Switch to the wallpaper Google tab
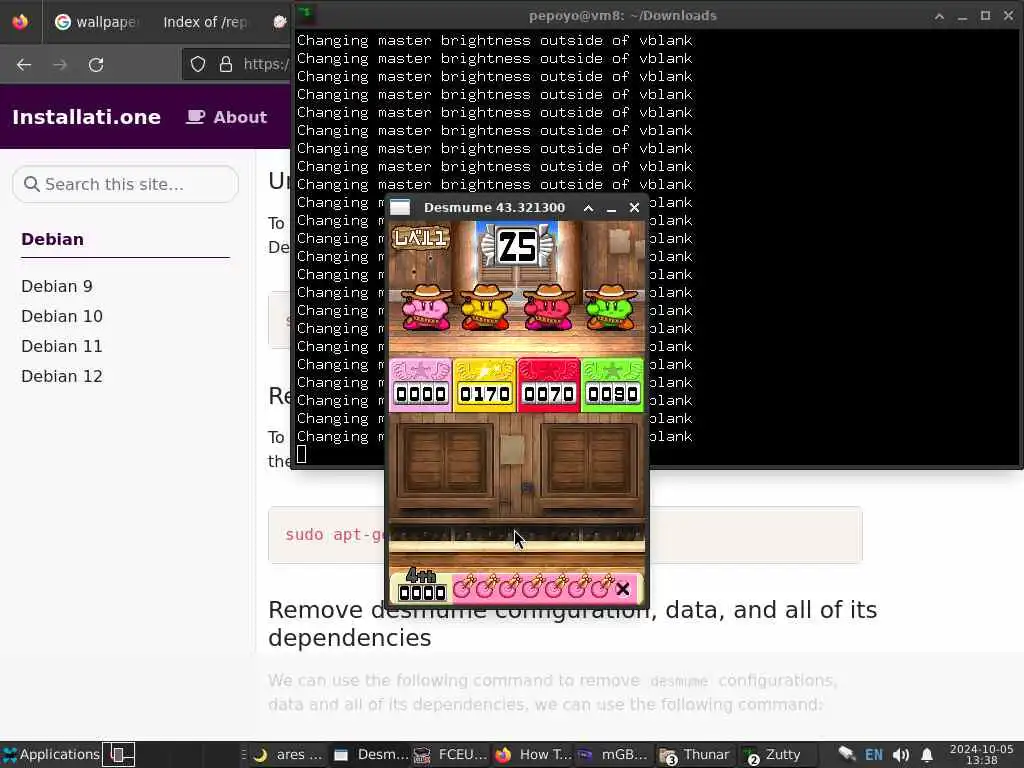Image resolution: width=1024 pixels, height=768 pixels. (96, 22)
